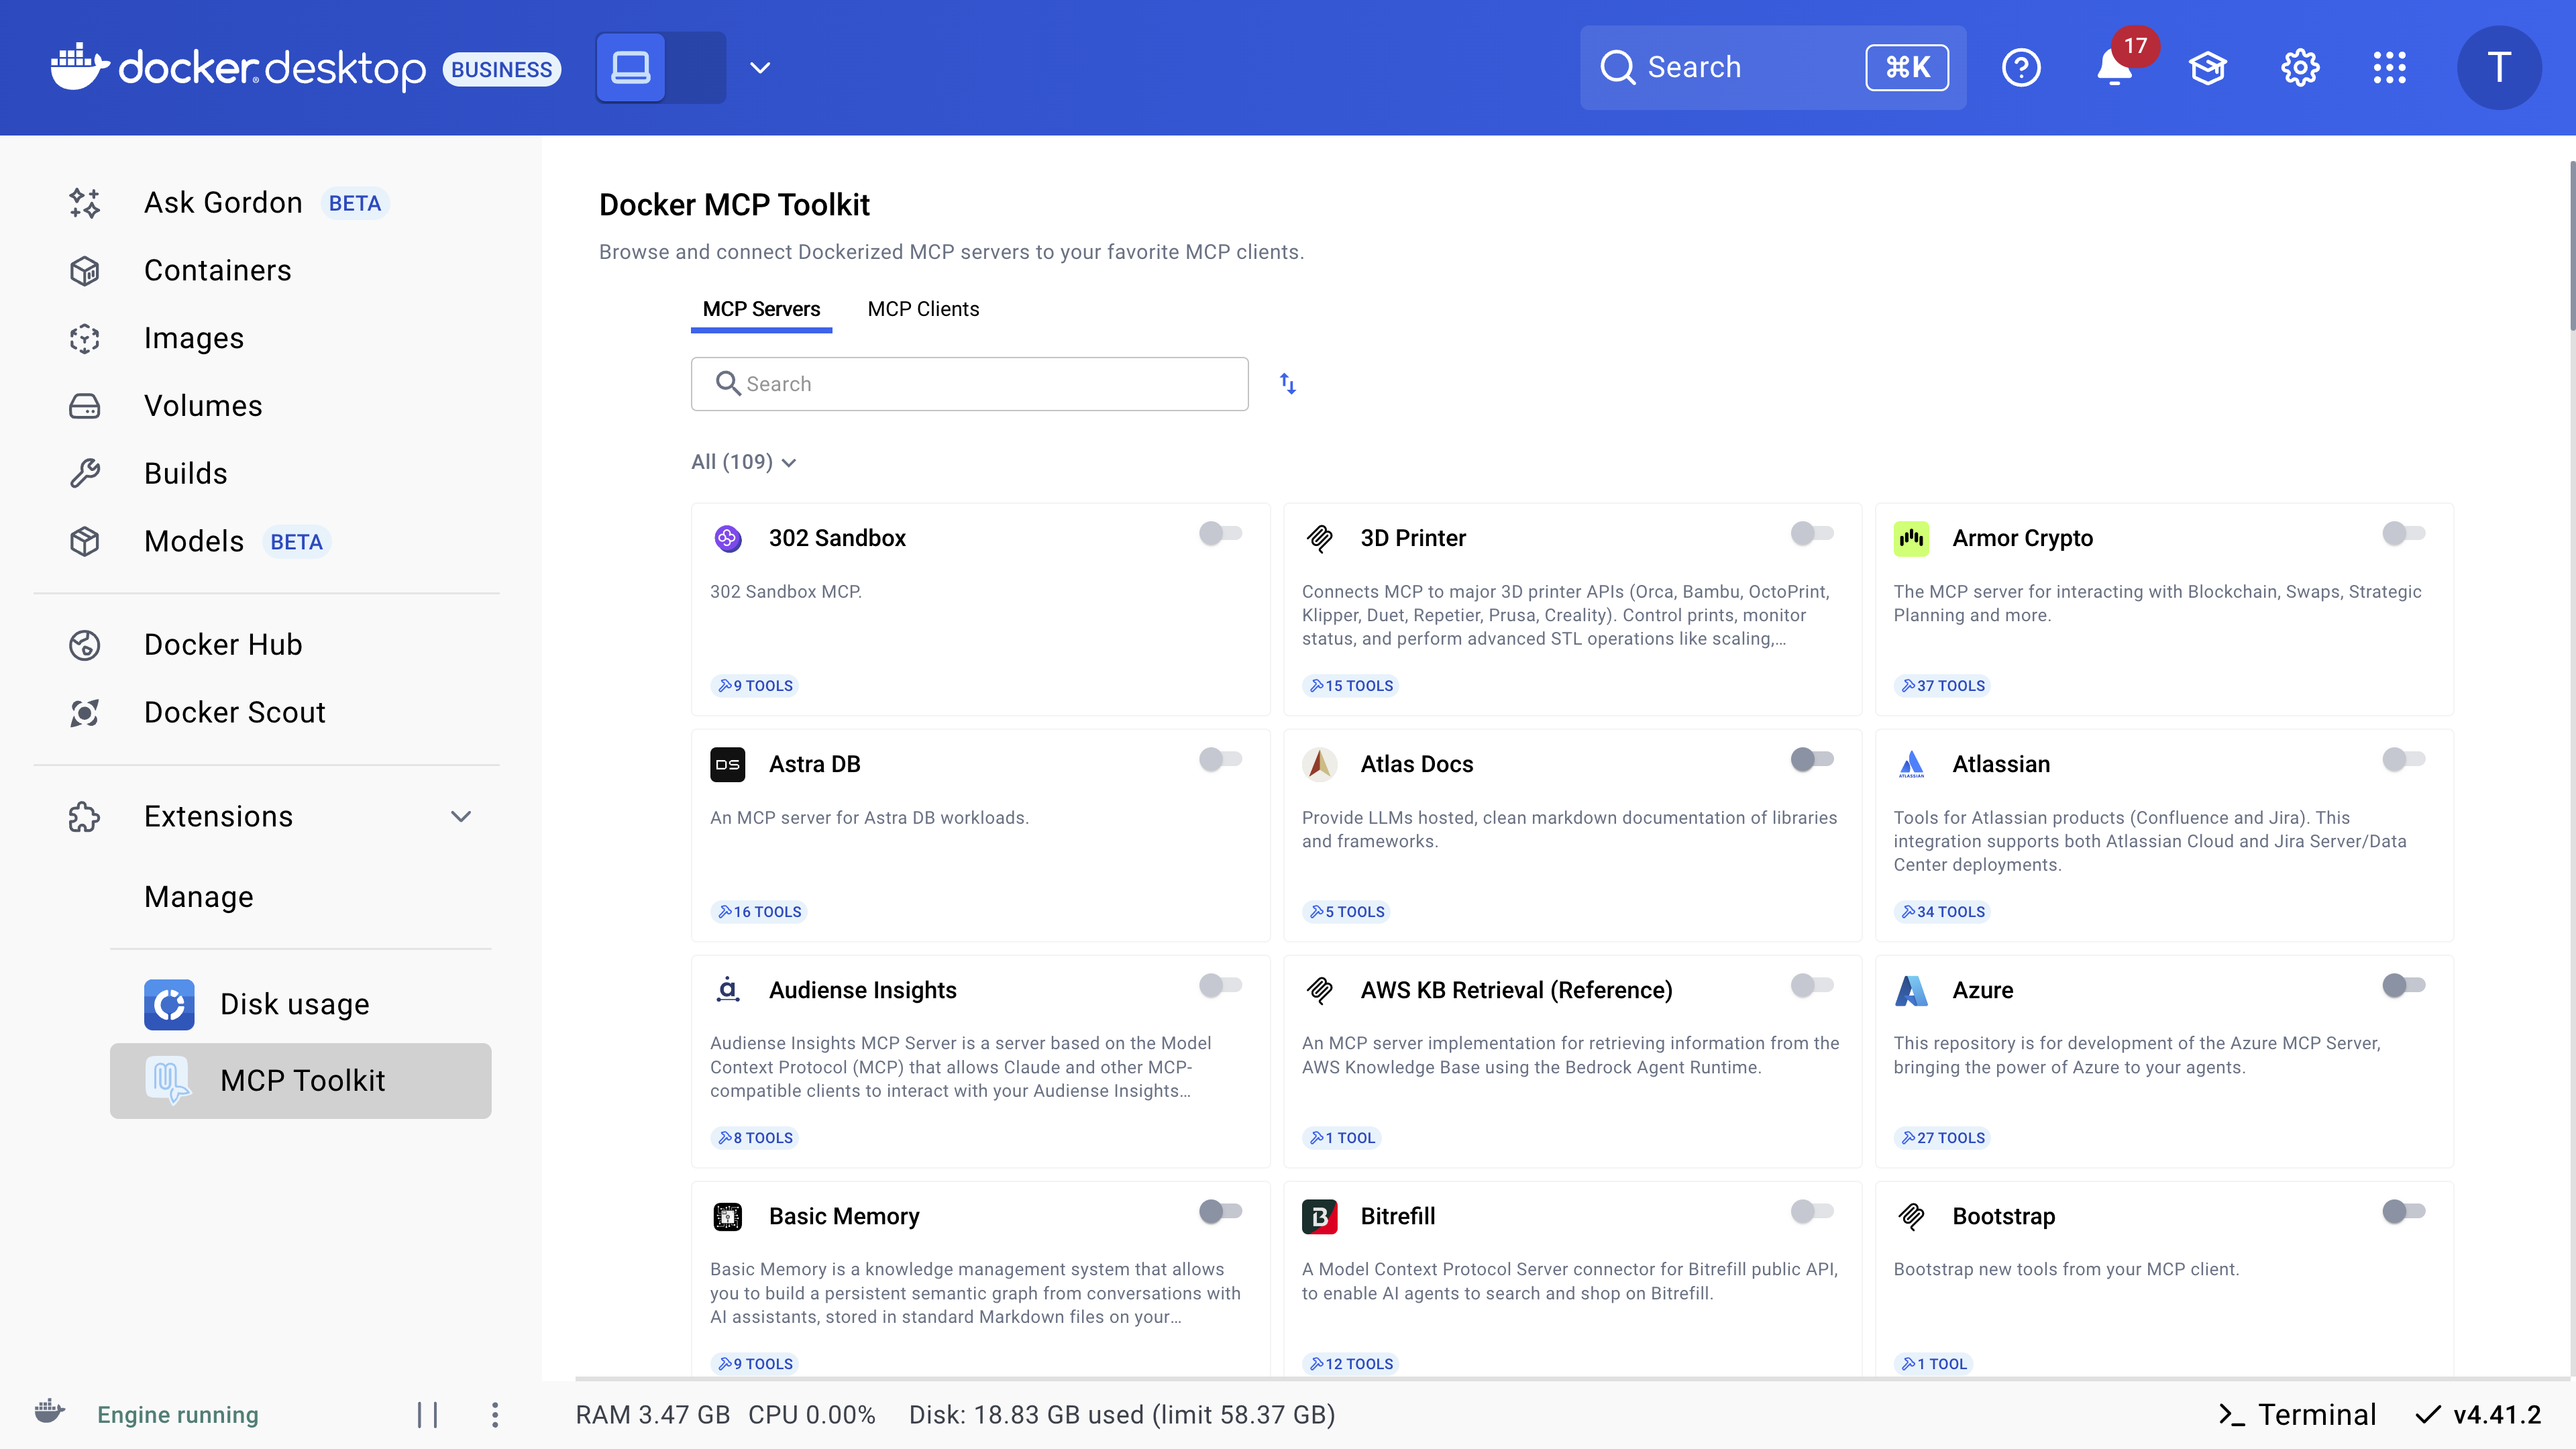This screenshot has height=1449, width=2576.
Task: Click the Atlas Docs logo
Action: click(1320, 764)
